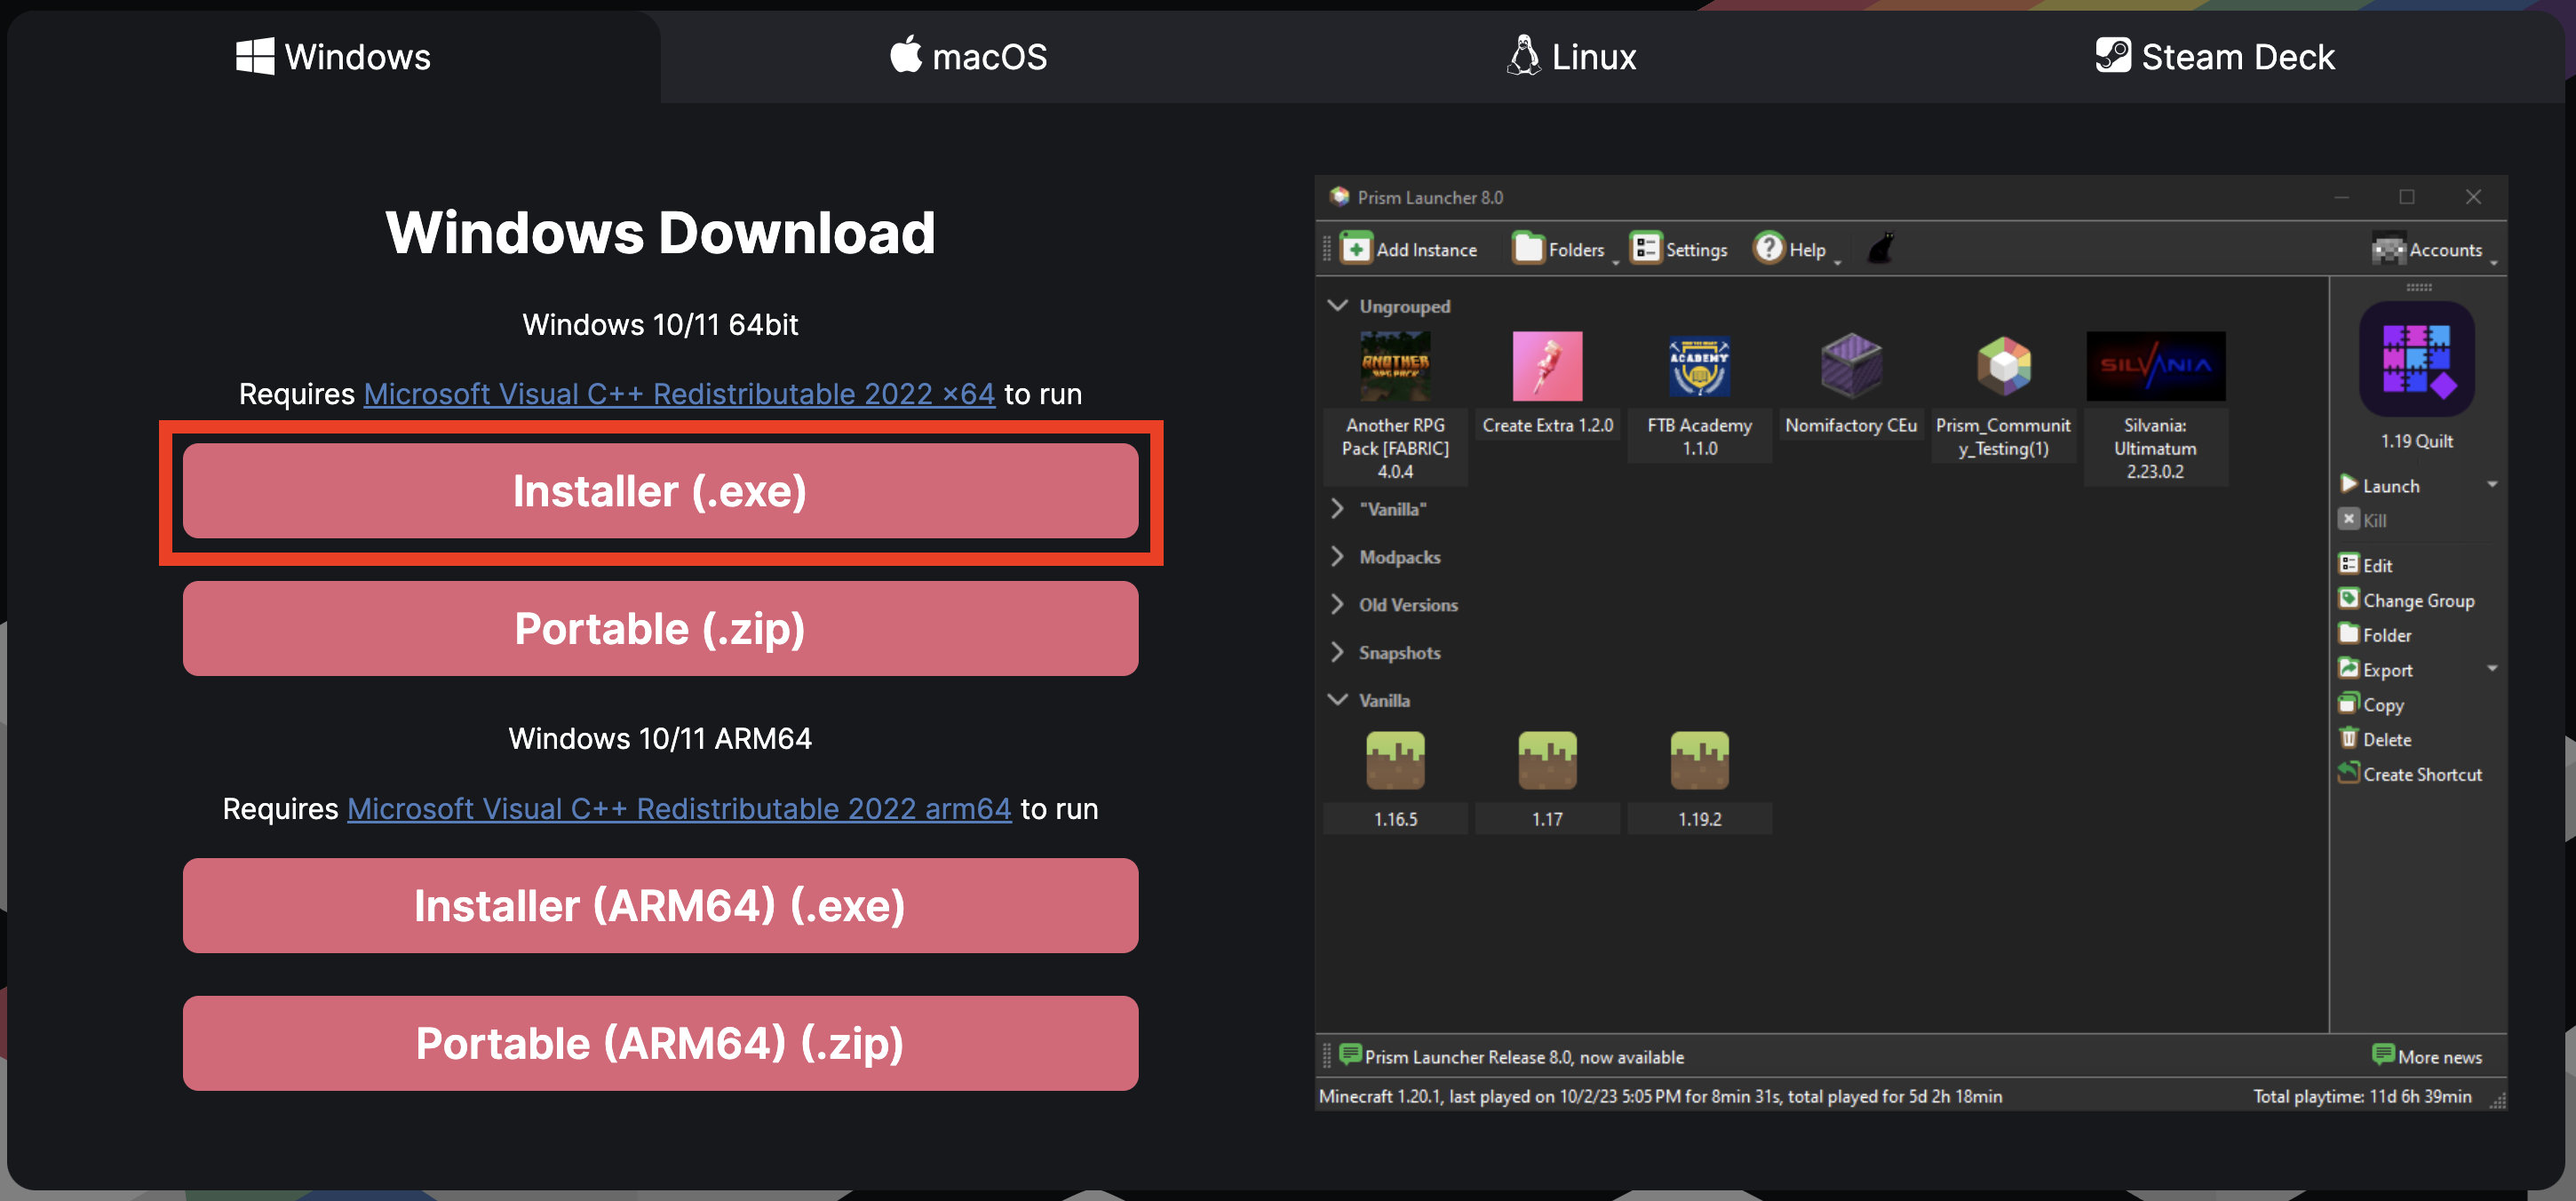
Task: Click the Windows 10/11 ARM64 text
Action: point(660,739)
